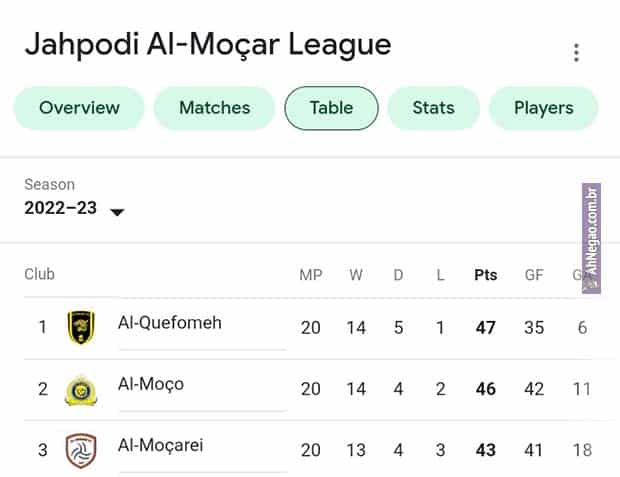Viewport: 620px width, 477px height.
Task: Click the MP column header
Action: click(310, 275)
